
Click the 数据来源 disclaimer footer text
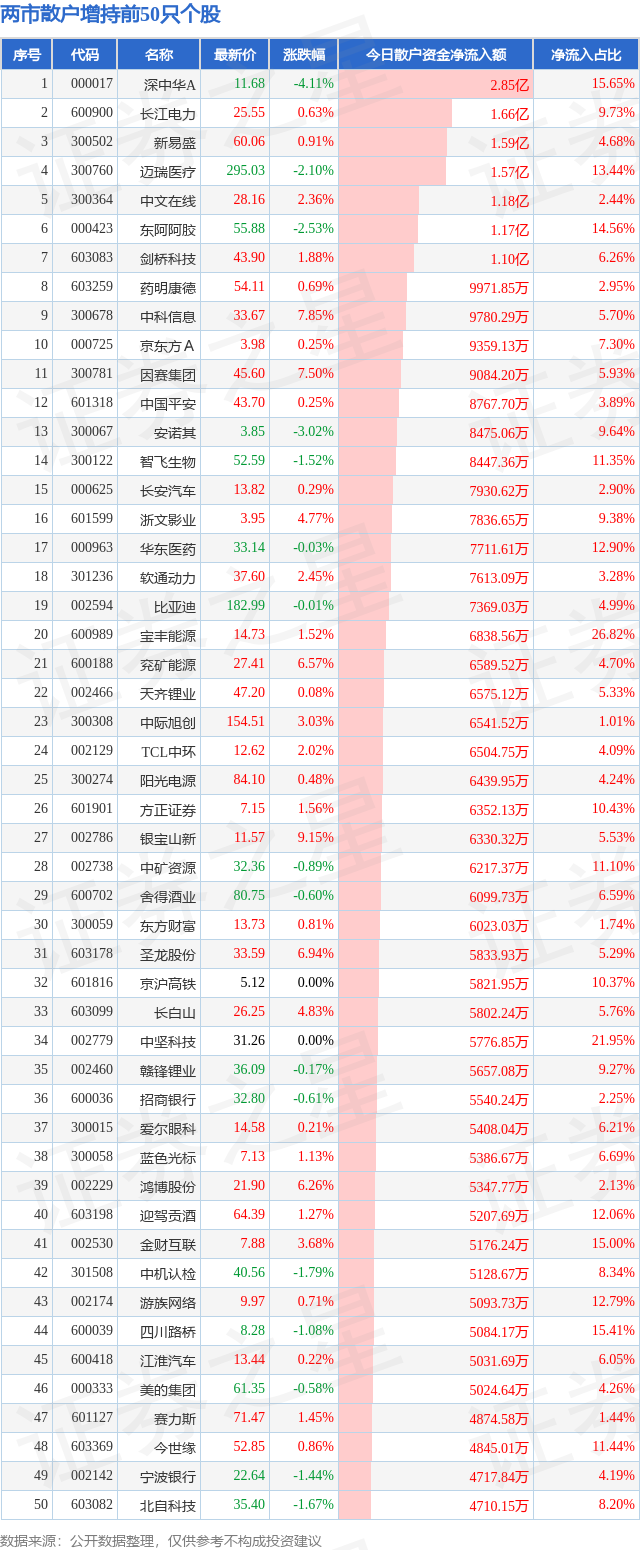(x=161, y=1541)
